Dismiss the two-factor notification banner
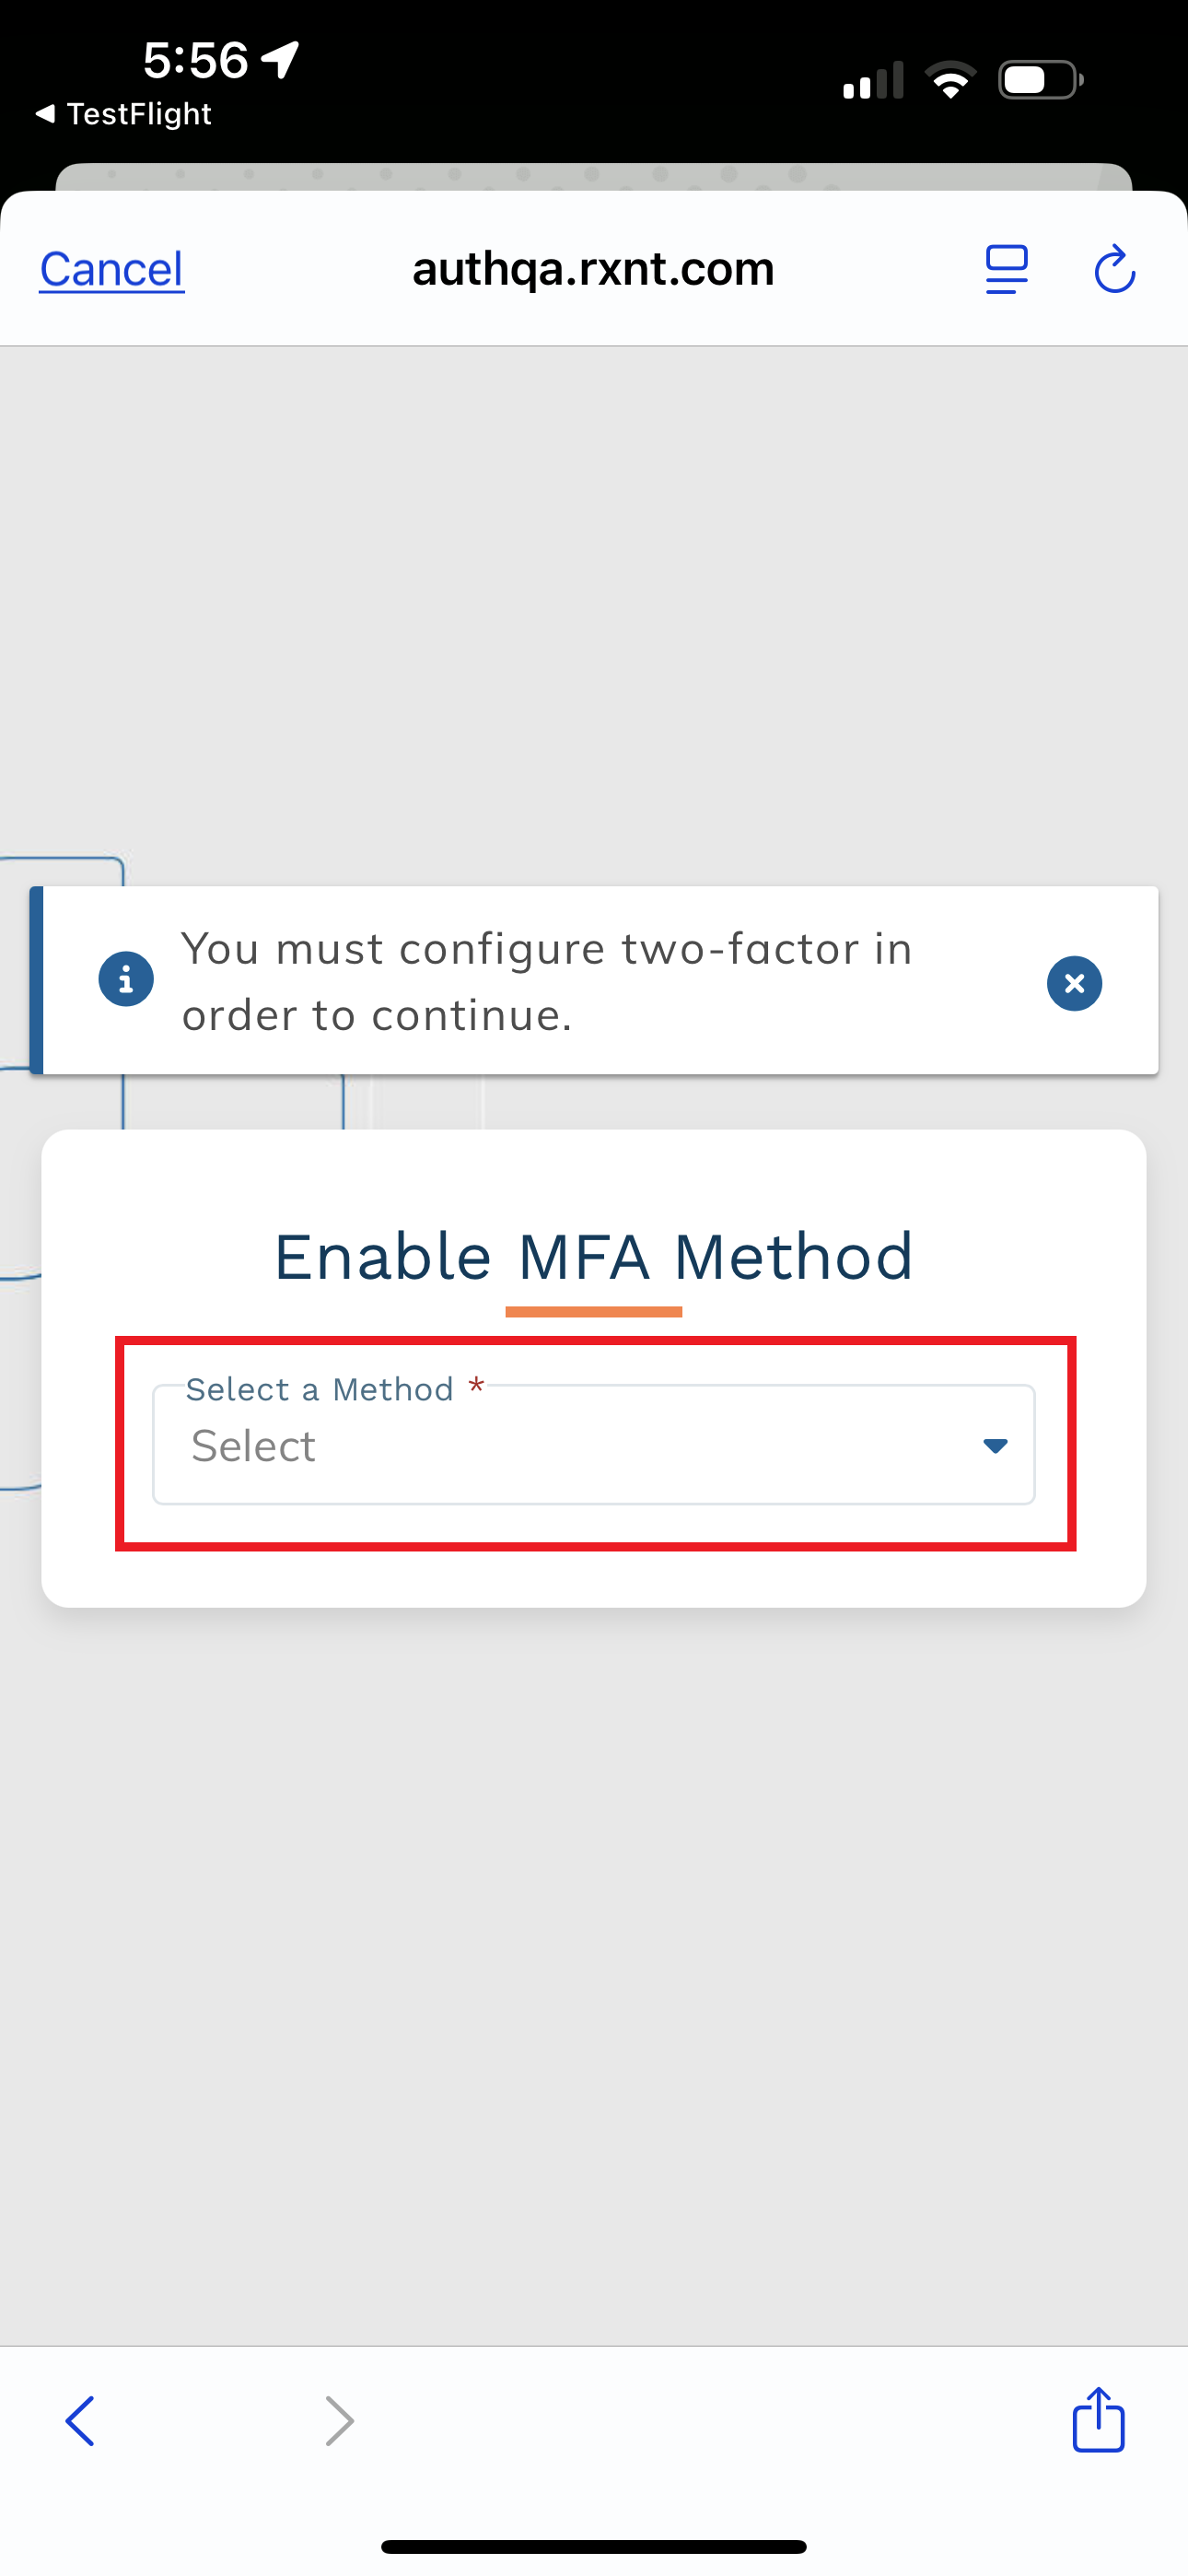Image resolution: width=1188 pixels, height=2576 pixels. tap(1074, 983)
